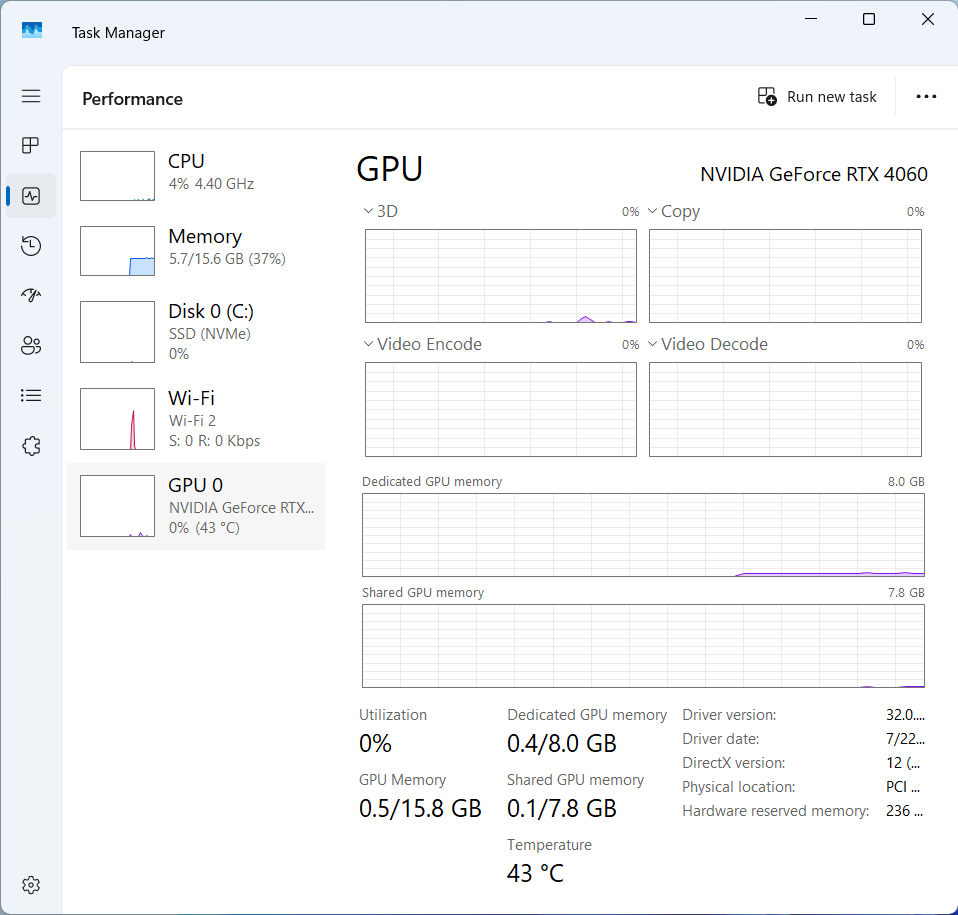Screen dimensions: 958x915
Task: Click the Wi-Fi mini graph thumbnail
Action: (117, 419)
